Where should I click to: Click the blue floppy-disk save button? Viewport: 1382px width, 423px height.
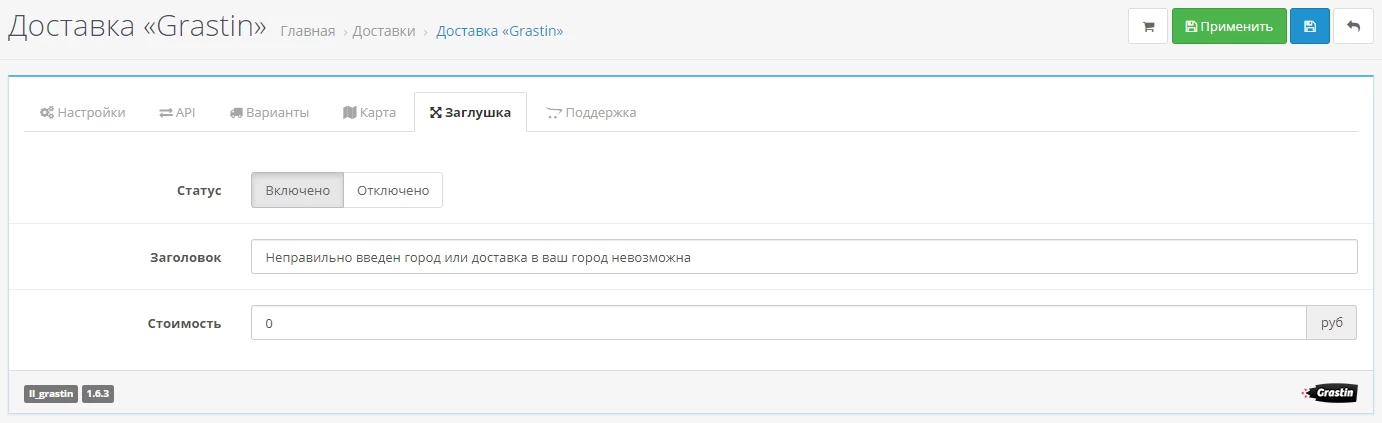pos(1310,27)
